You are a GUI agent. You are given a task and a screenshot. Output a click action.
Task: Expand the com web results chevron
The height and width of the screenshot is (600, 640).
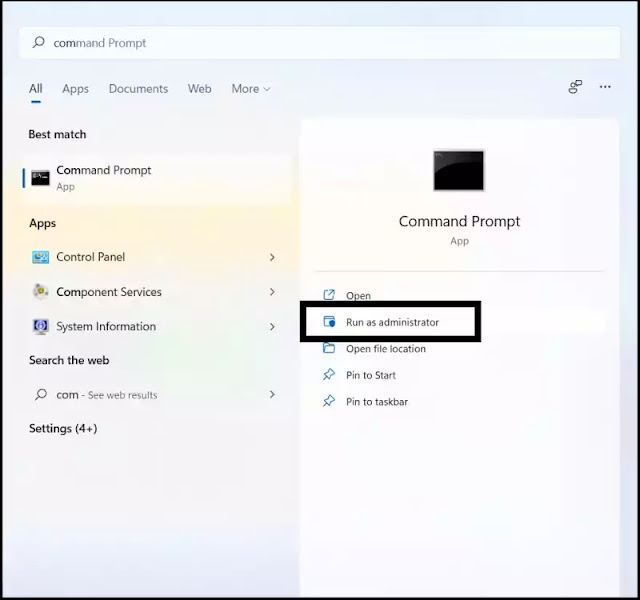pyautogui.click(x=272, y=394)
